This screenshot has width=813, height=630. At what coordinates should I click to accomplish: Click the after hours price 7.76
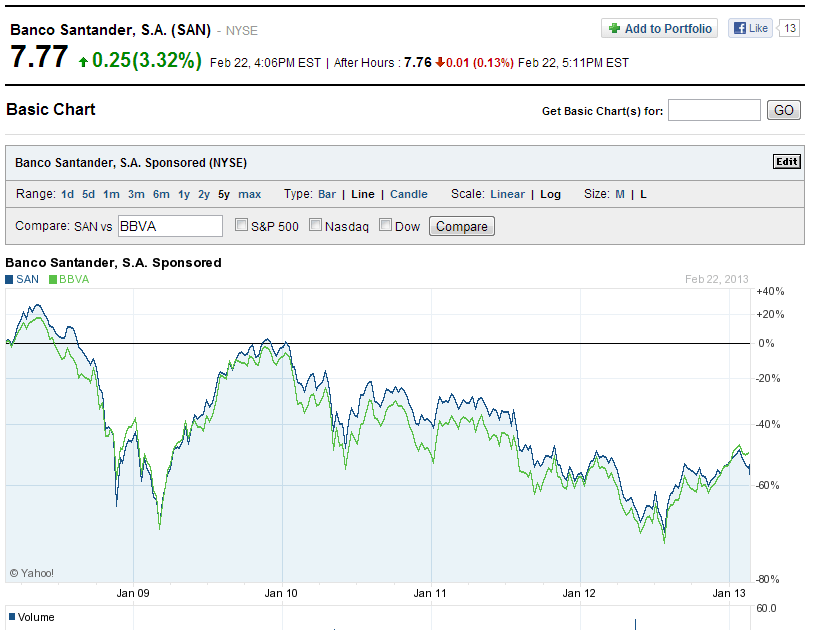418,63
